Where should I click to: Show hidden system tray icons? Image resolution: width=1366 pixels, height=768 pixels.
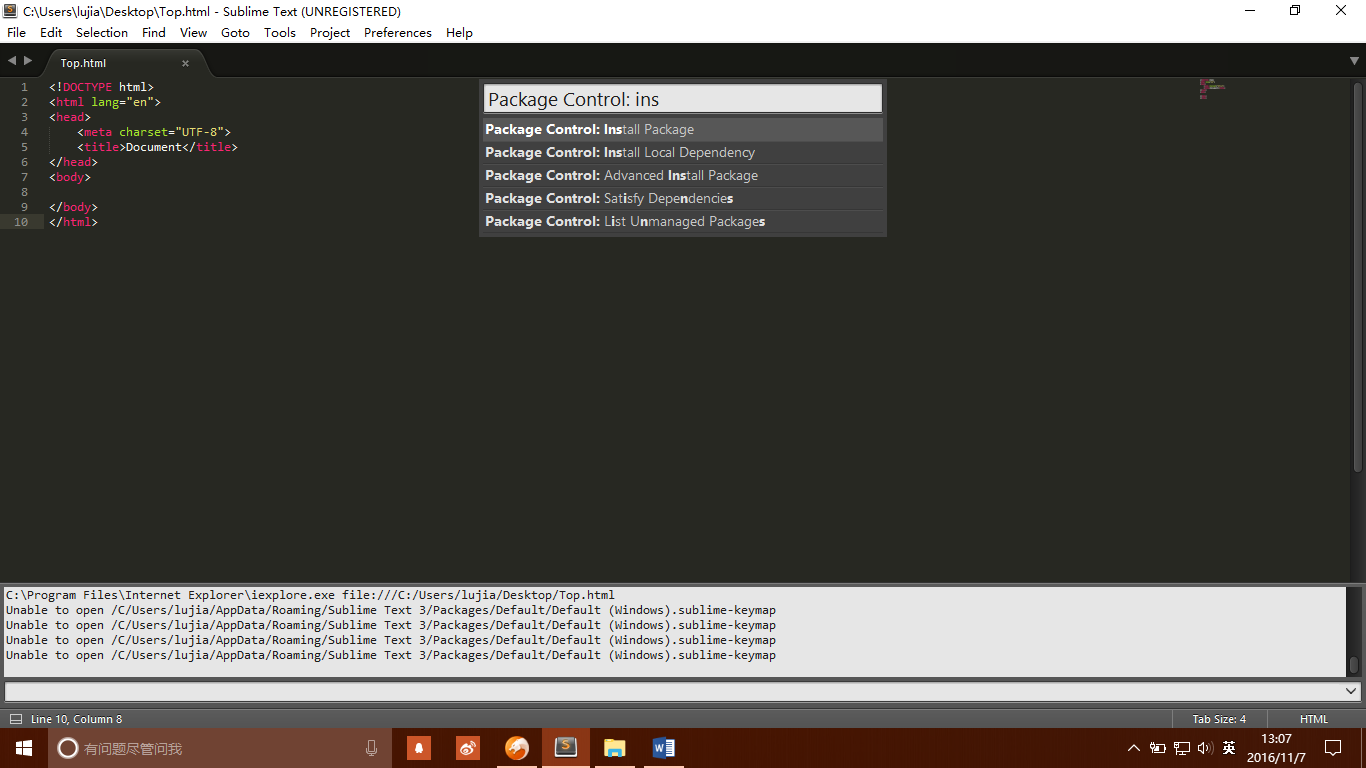point(1133,748)
